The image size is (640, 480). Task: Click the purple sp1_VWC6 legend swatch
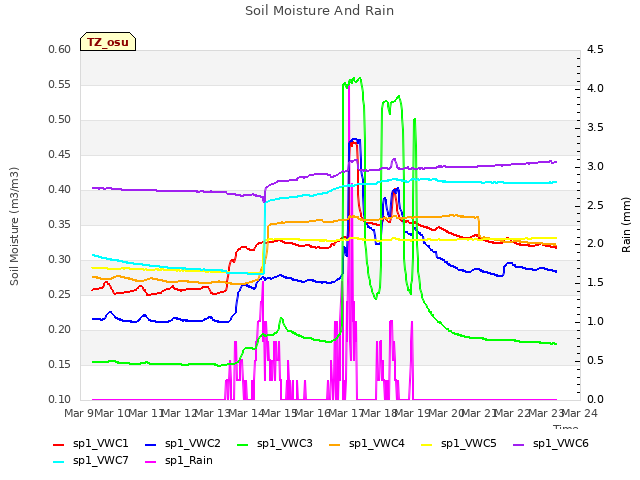pos(519,445)
